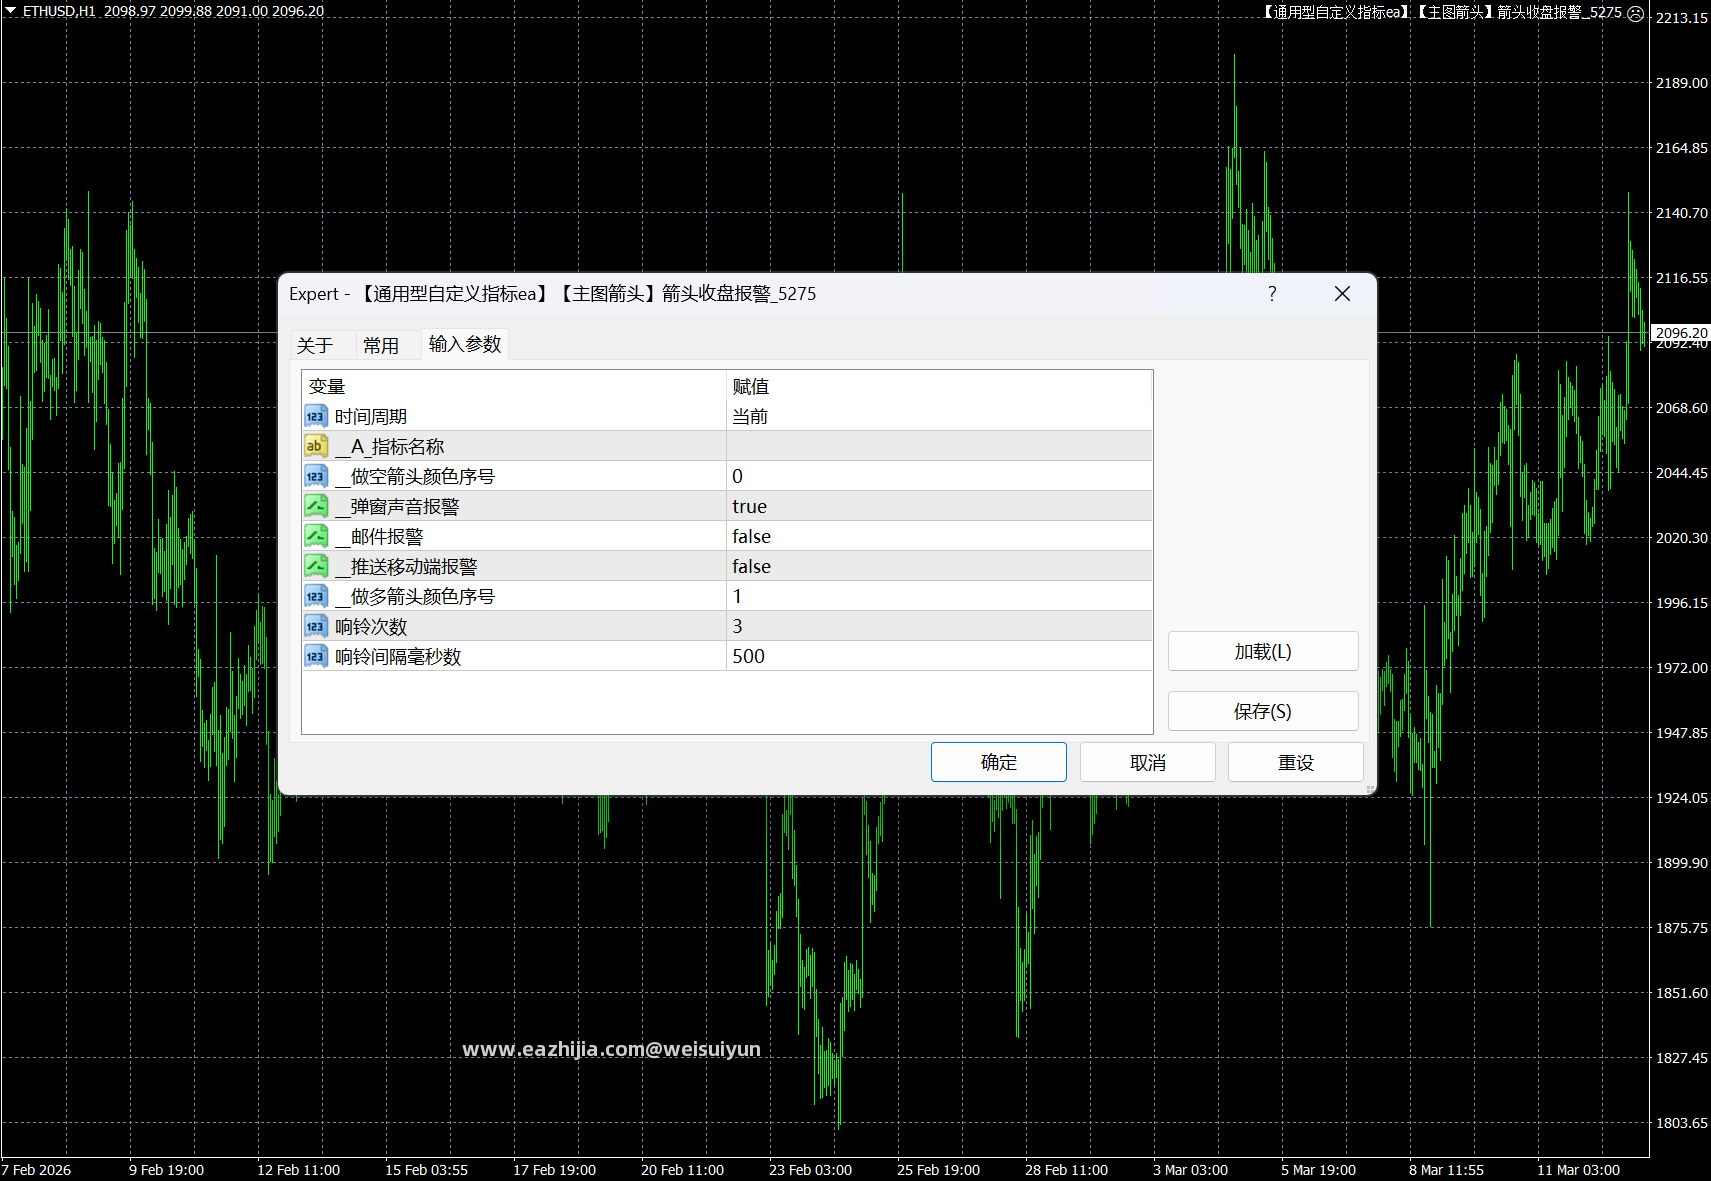Image resolution: width=1711 pixels, height=1181 pixels.
Task: Click the boolean icon beside __推送移动端报警
Action: 316,566
